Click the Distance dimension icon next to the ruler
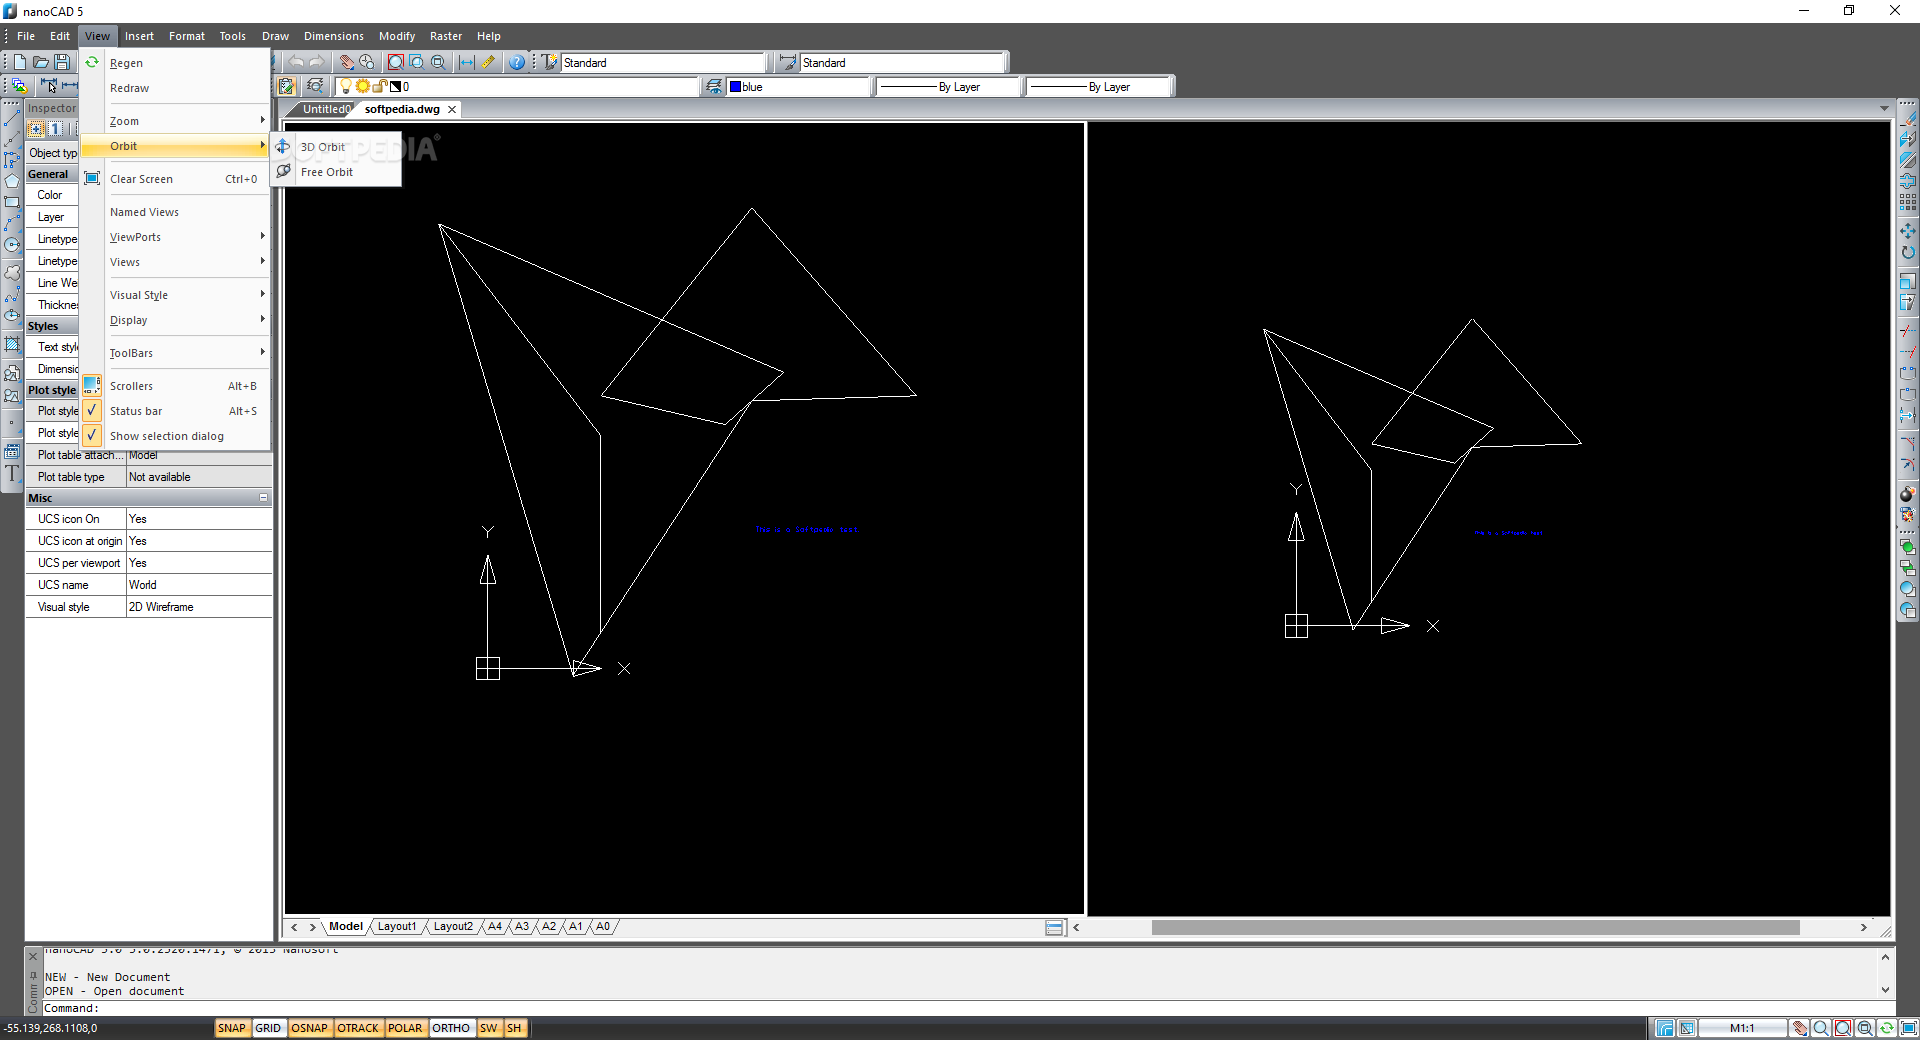 (467, 62)
